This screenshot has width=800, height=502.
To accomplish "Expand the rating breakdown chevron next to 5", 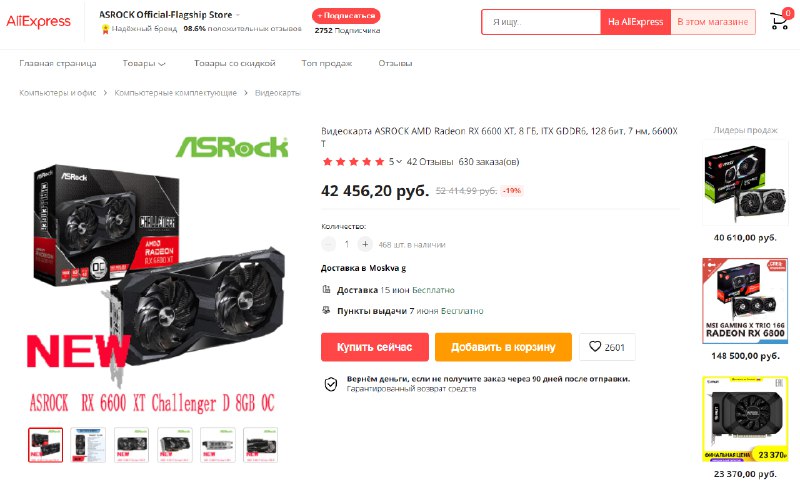I will pyautogui.click(x=399, y=162).
